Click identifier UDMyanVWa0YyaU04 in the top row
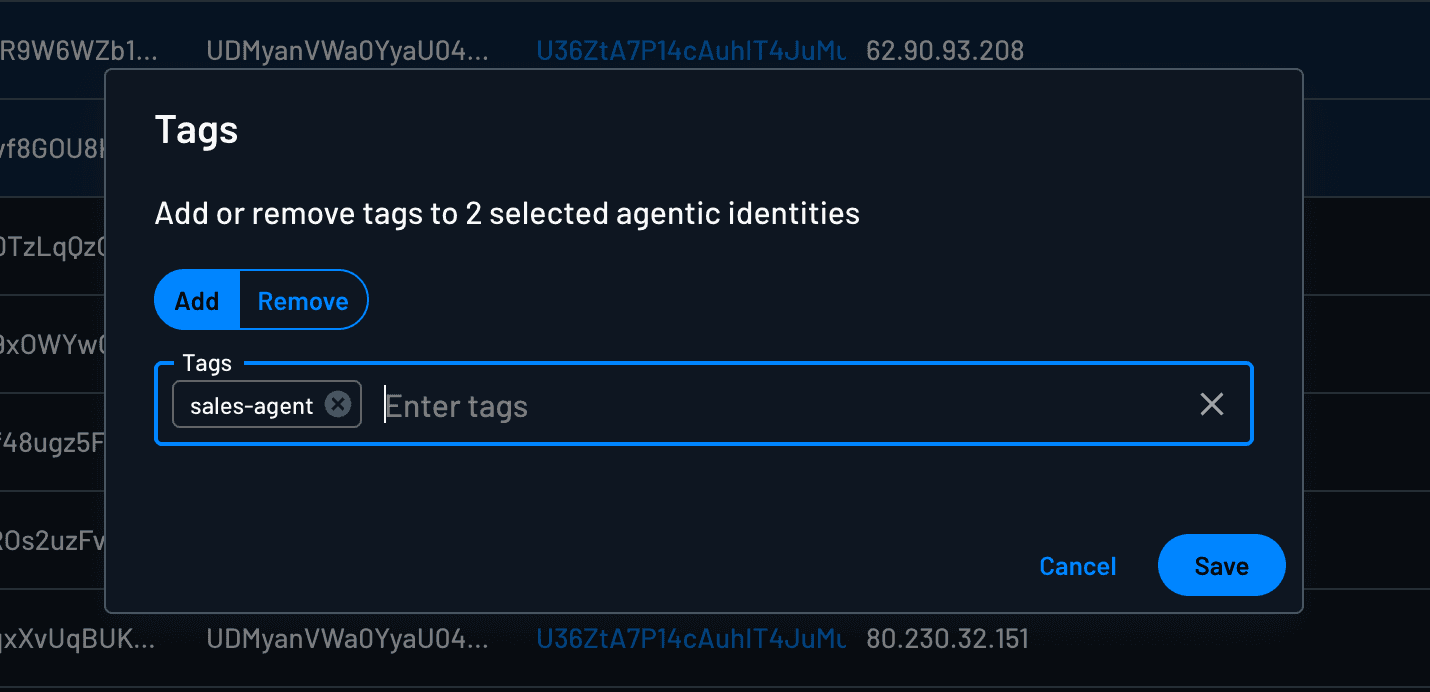Image resolution: width=1430 pixels, height=692 pixels. pos(349,50)
